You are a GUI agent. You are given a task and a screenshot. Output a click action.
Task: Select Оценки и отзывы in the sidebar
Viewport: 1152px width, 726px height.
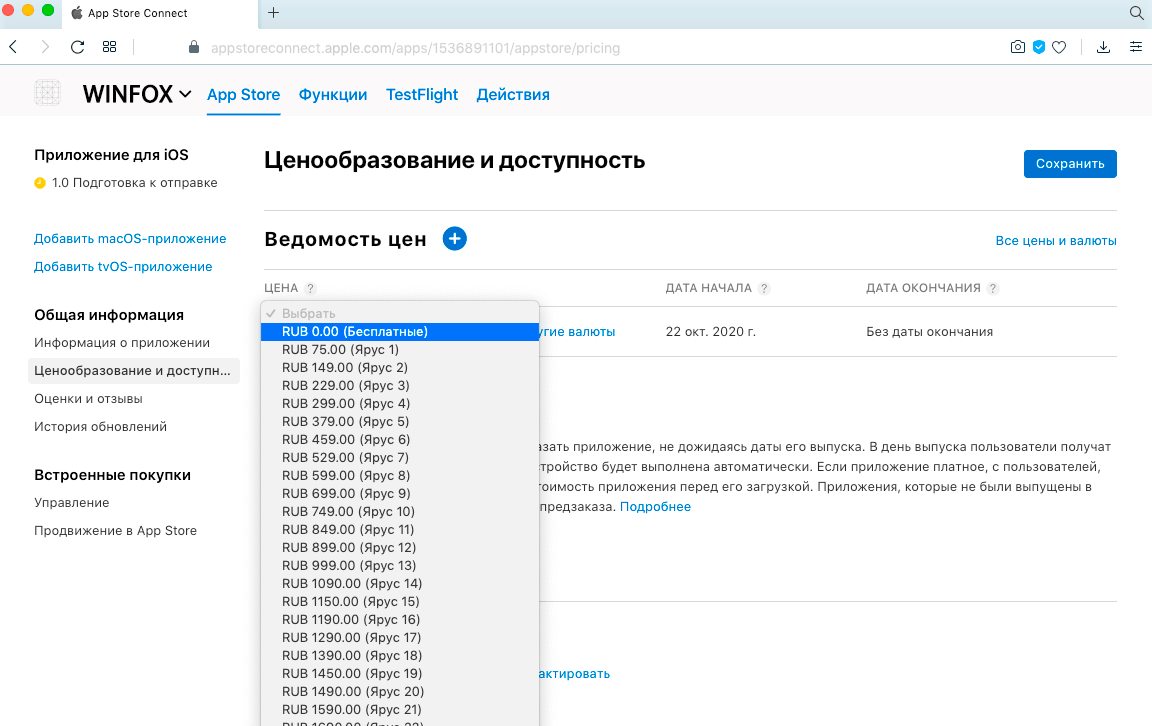[88, 399]
